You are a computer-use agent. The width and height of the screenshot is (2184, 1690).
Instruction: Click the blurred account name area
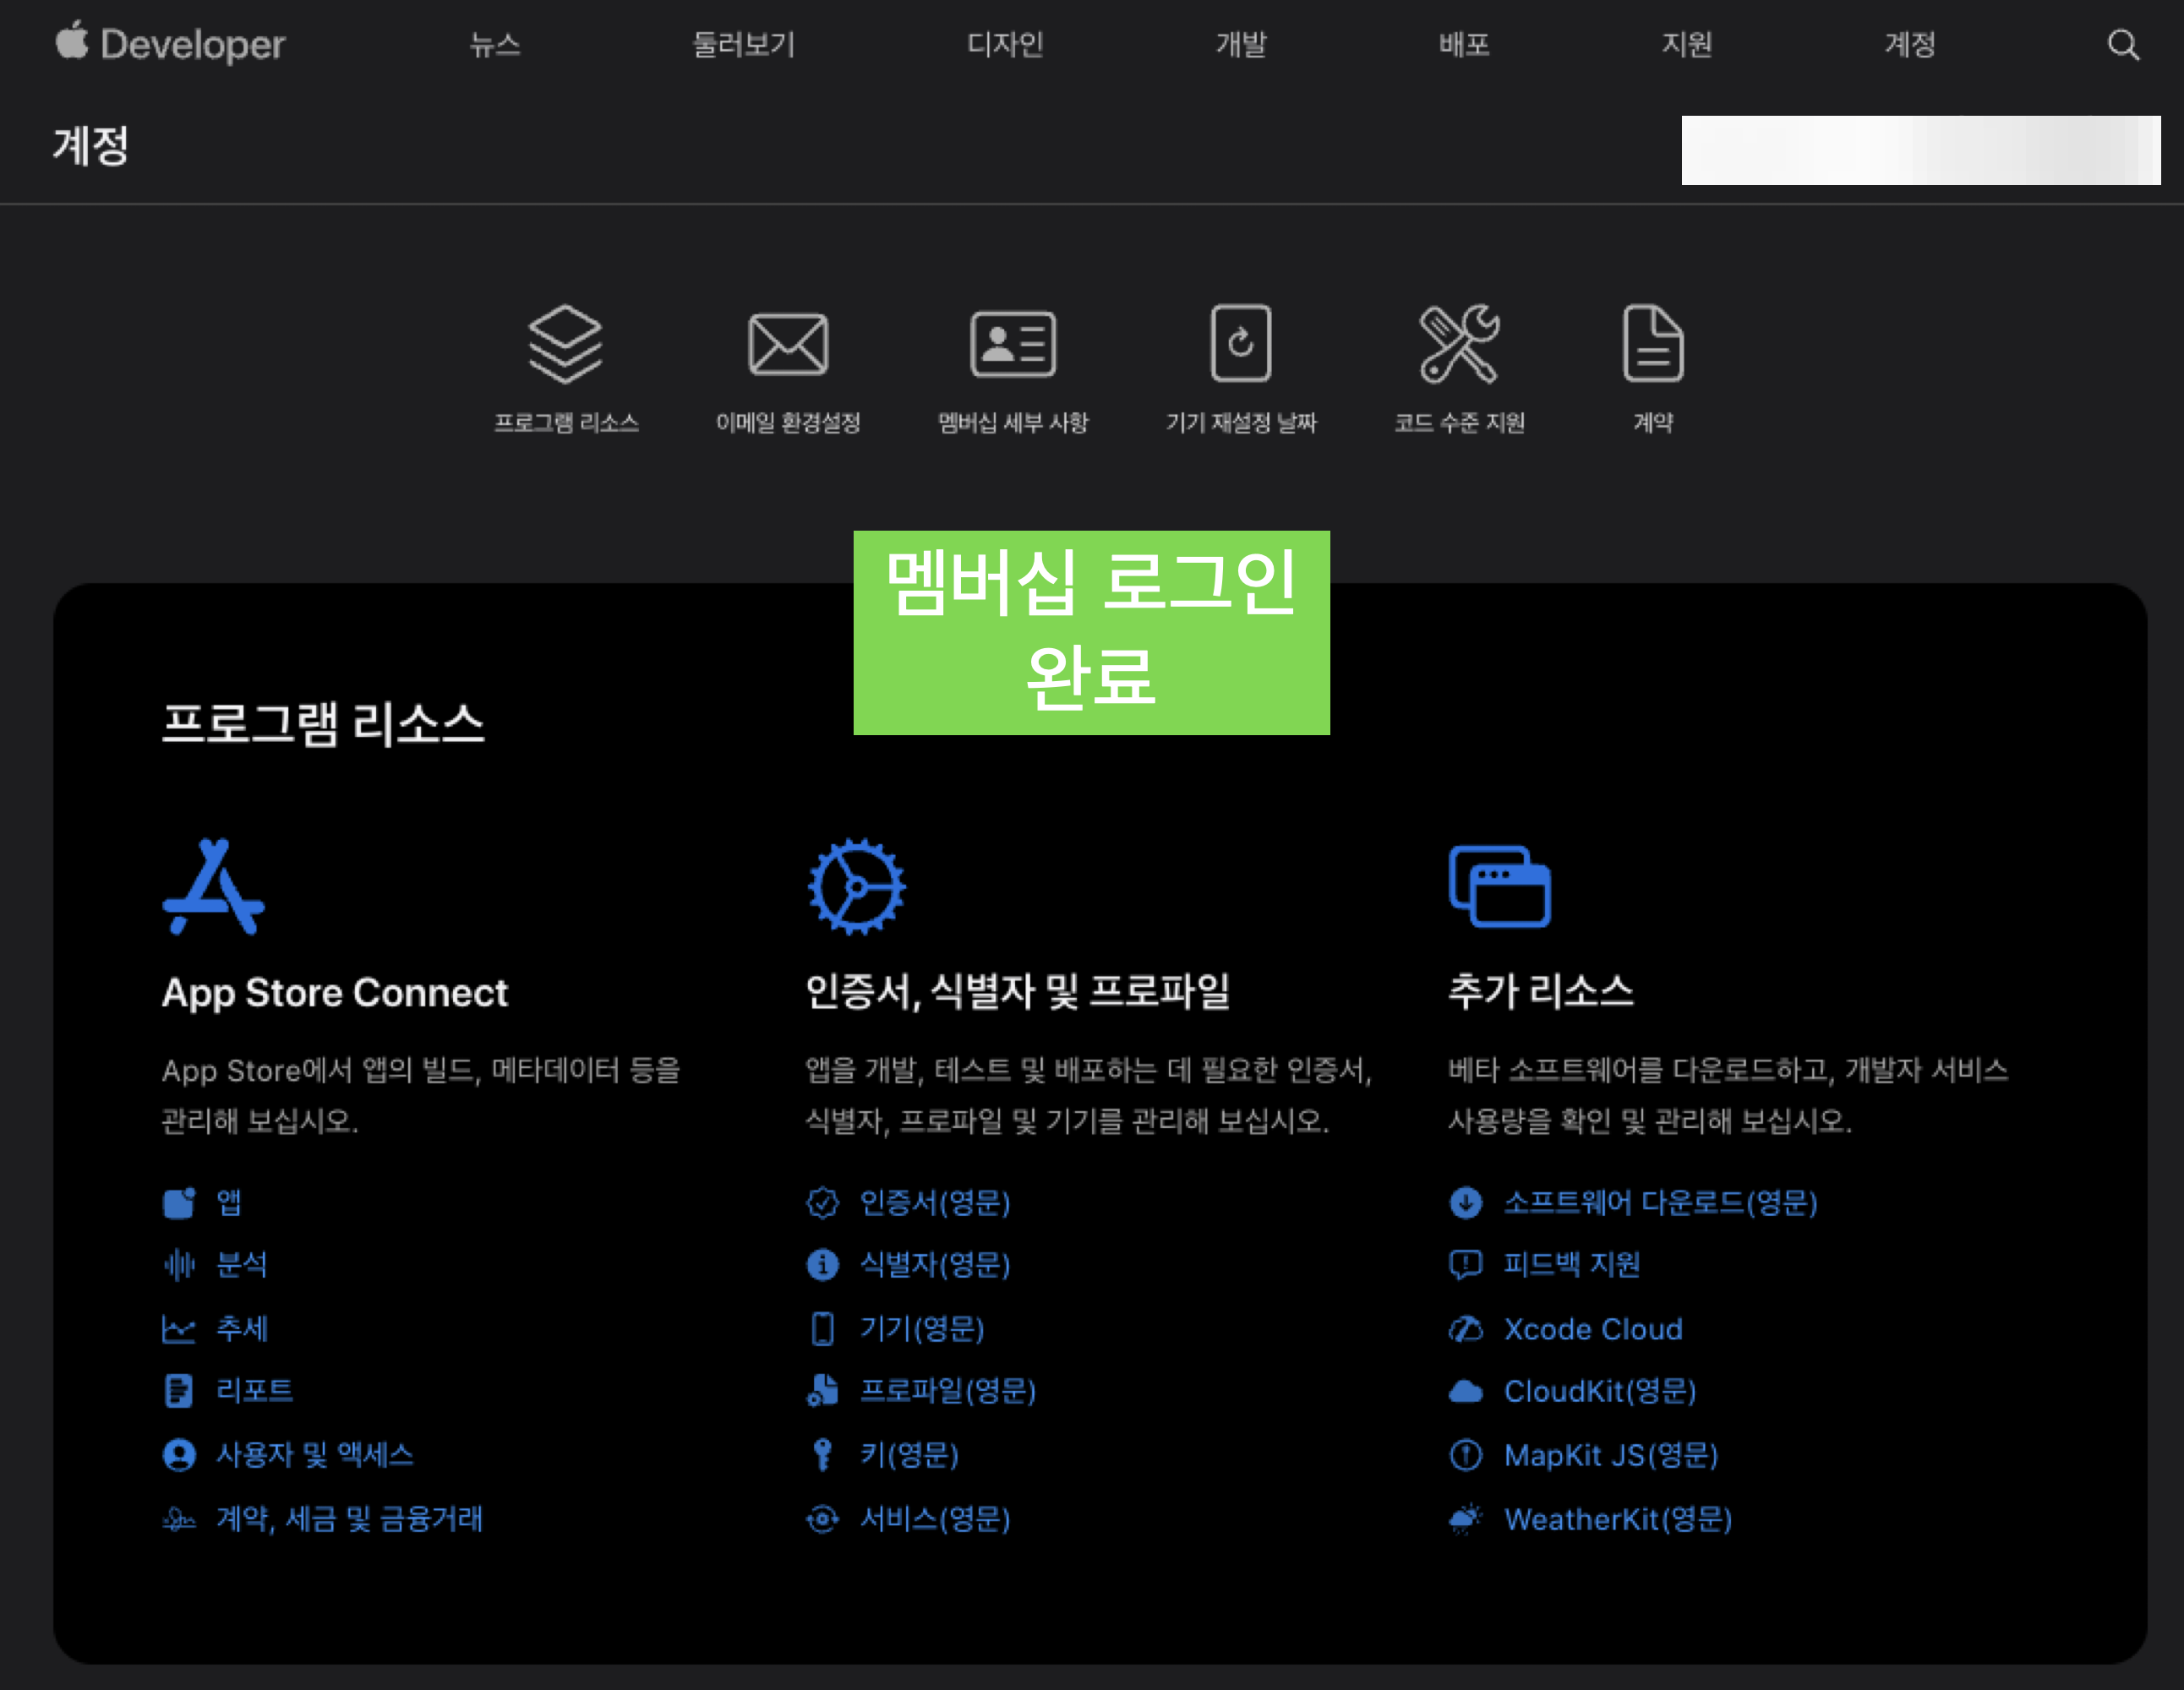[x=1920, y=150]
